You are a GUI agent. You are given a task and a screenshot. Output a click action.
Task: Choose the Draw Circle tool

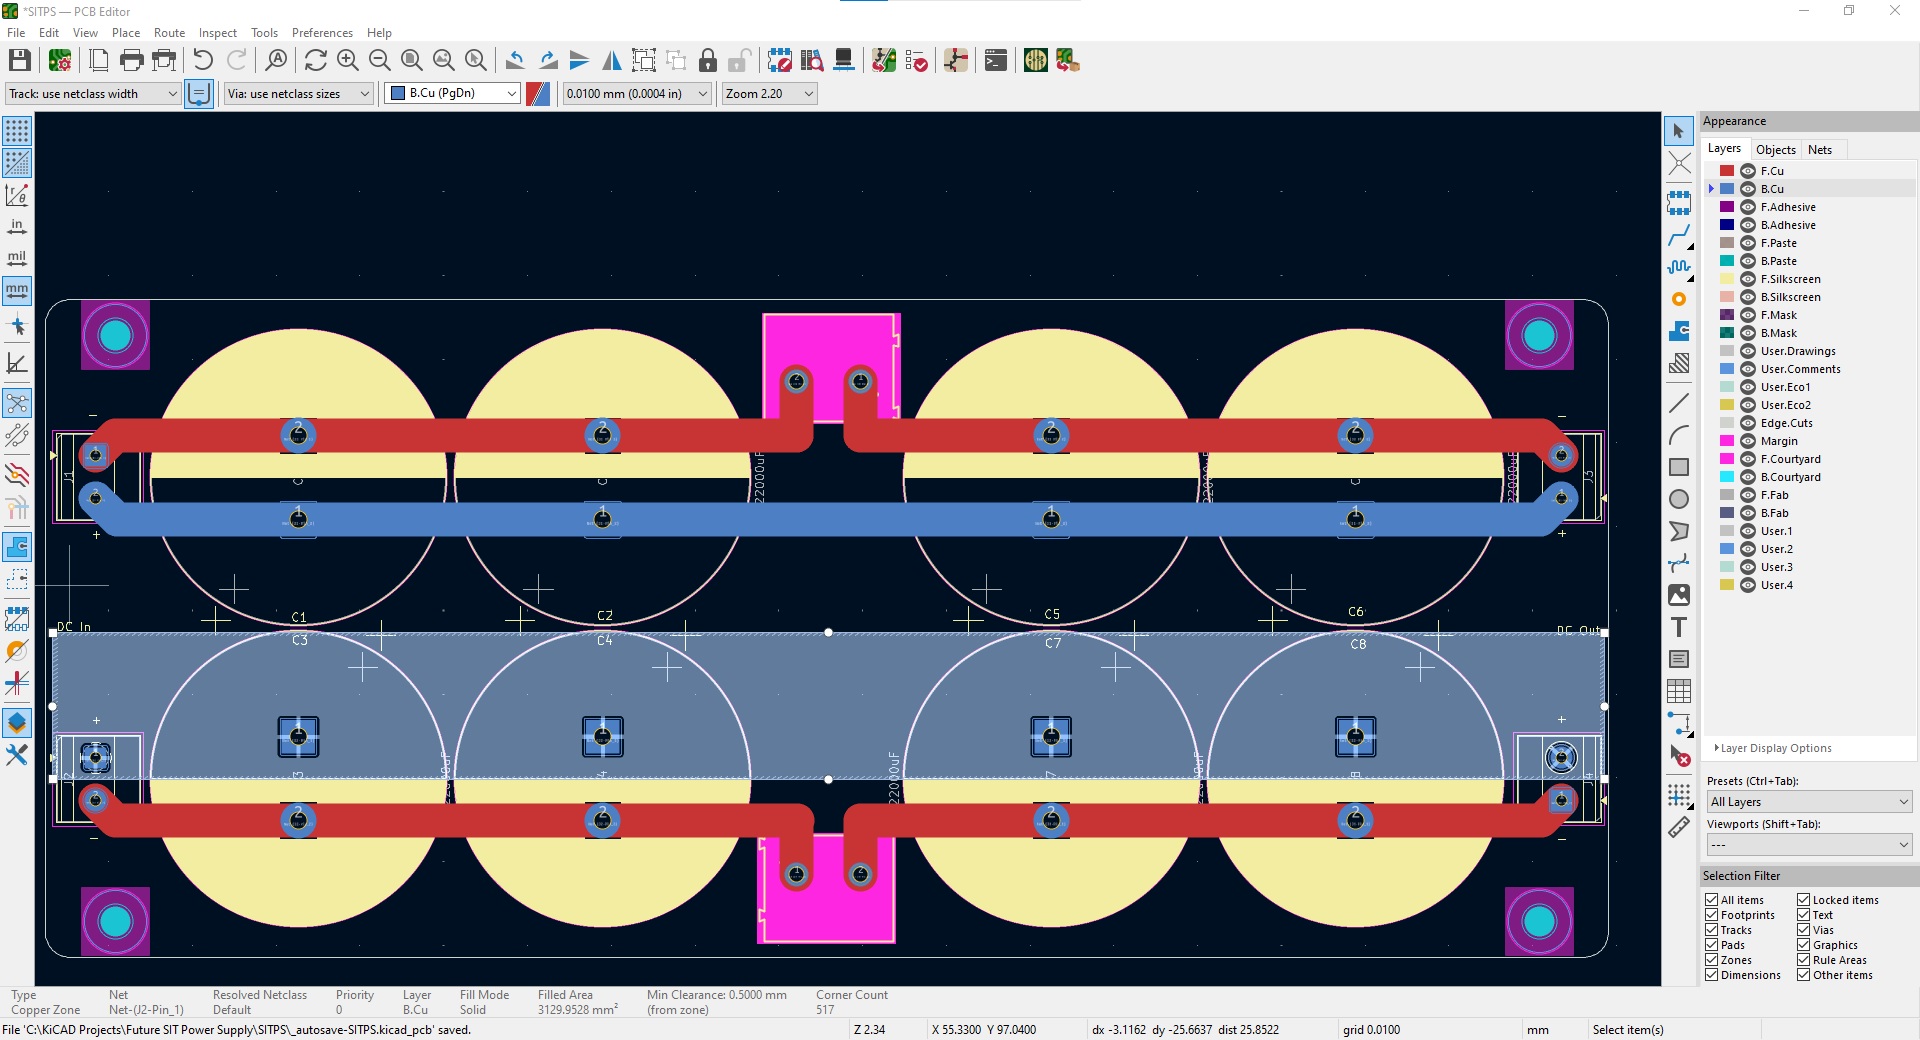1678,499
